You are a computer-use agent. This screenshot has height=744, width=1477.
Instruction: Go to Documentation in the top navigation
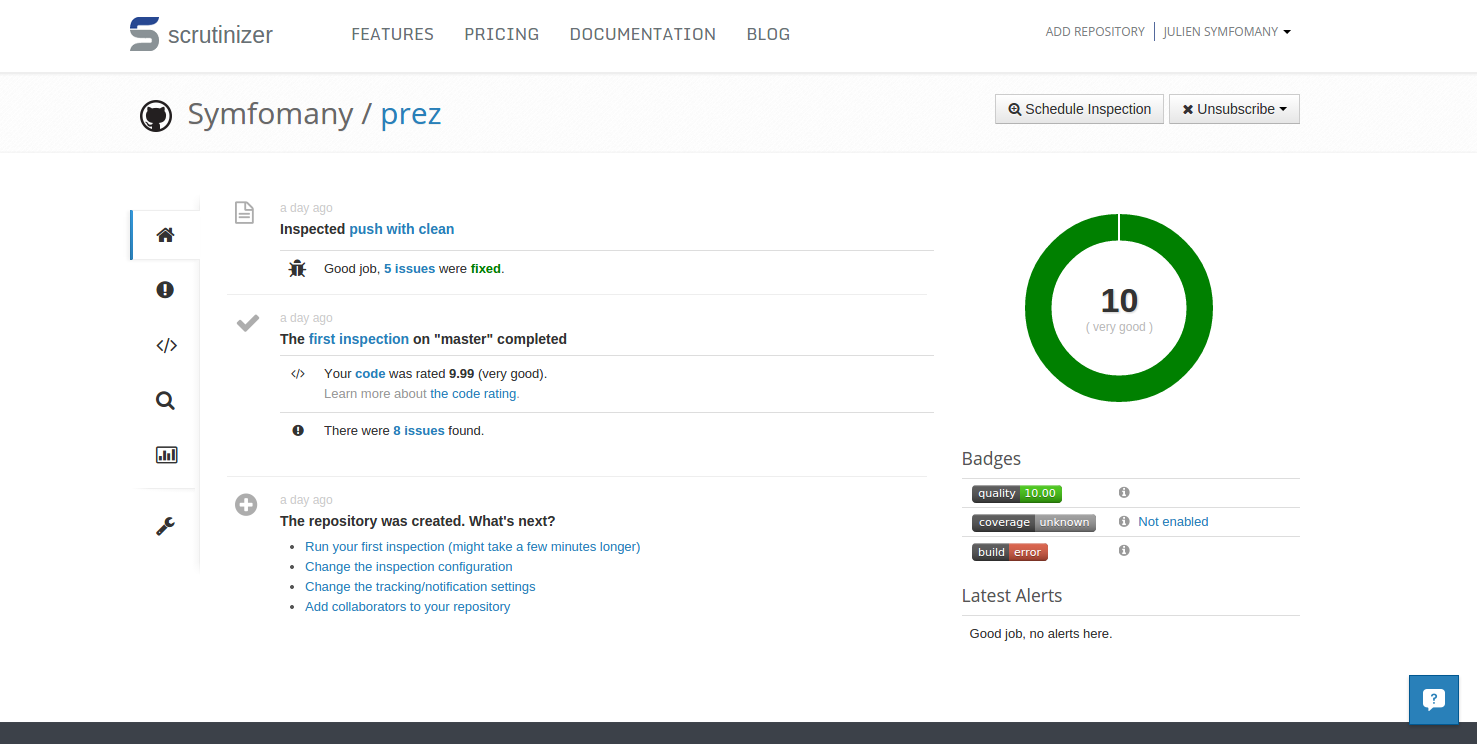pyautogui.click(x=642, y=34)
